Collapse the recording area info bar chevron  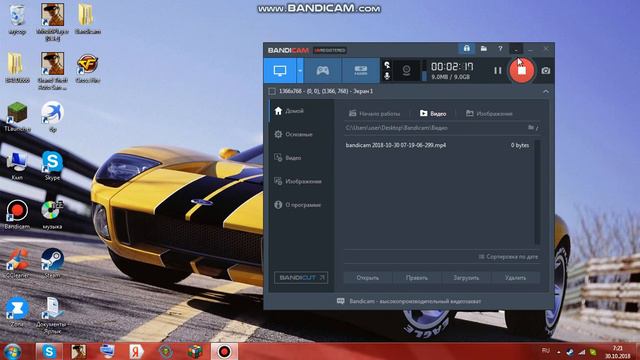coord(546,91)
